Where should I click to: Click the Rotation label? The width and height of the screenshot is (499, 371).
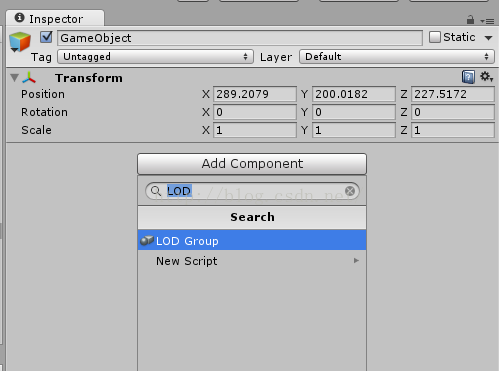(x=44, y=112)
